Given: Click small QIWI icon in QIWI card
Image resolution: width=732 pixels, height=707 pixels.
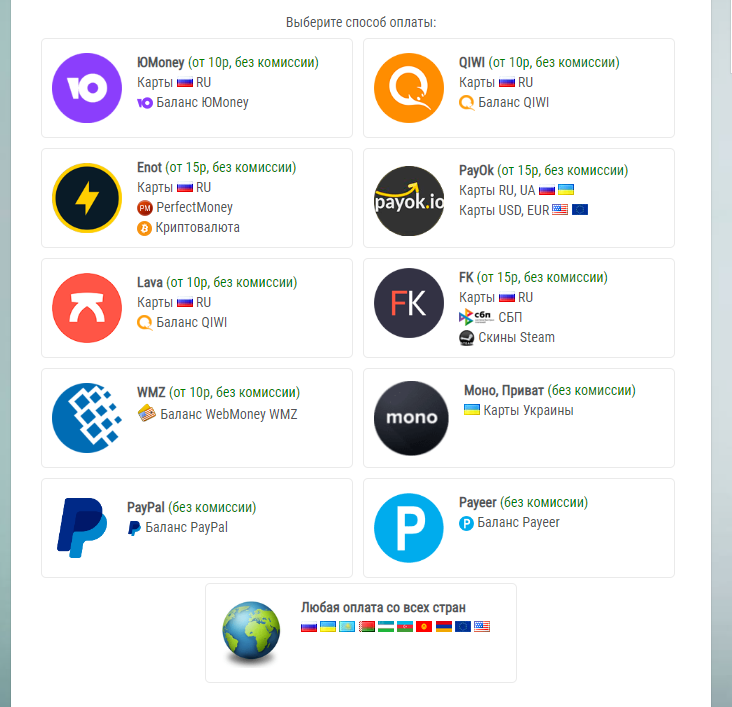Looking at the screenshot, I should click(466, 102).
